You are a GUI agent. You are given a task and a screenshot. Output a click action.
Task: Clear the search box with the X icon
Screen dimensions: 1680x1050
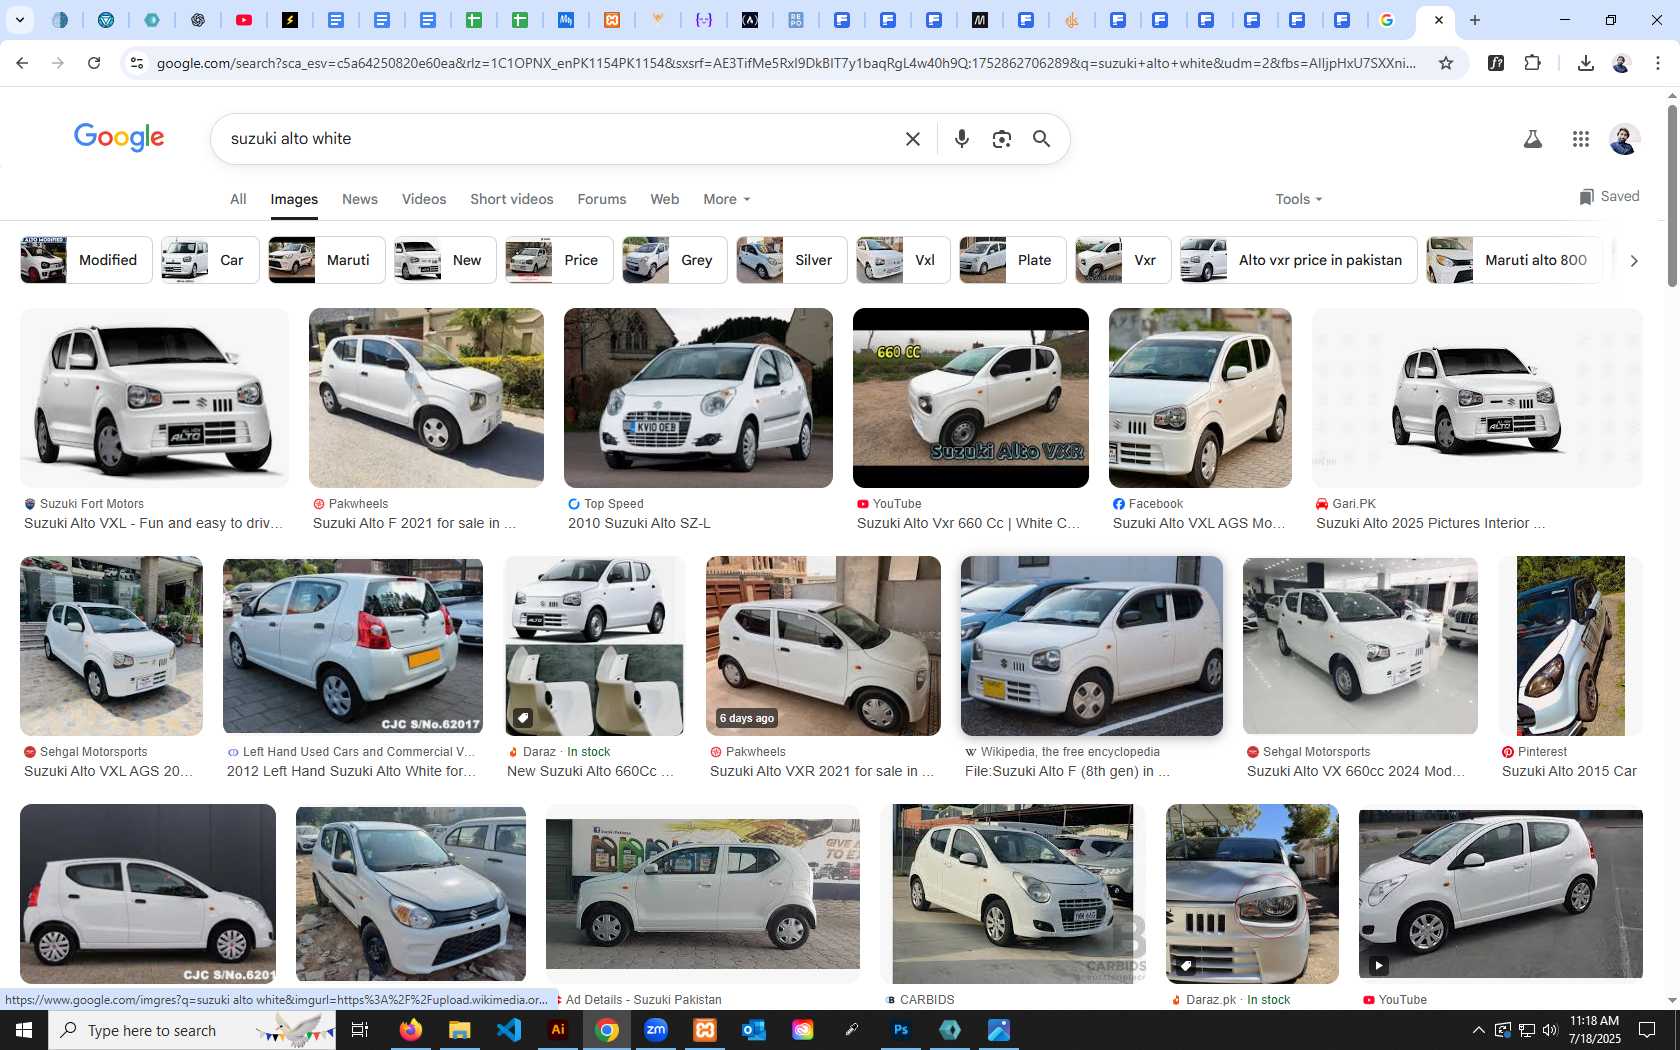click(x=912, y=139)
